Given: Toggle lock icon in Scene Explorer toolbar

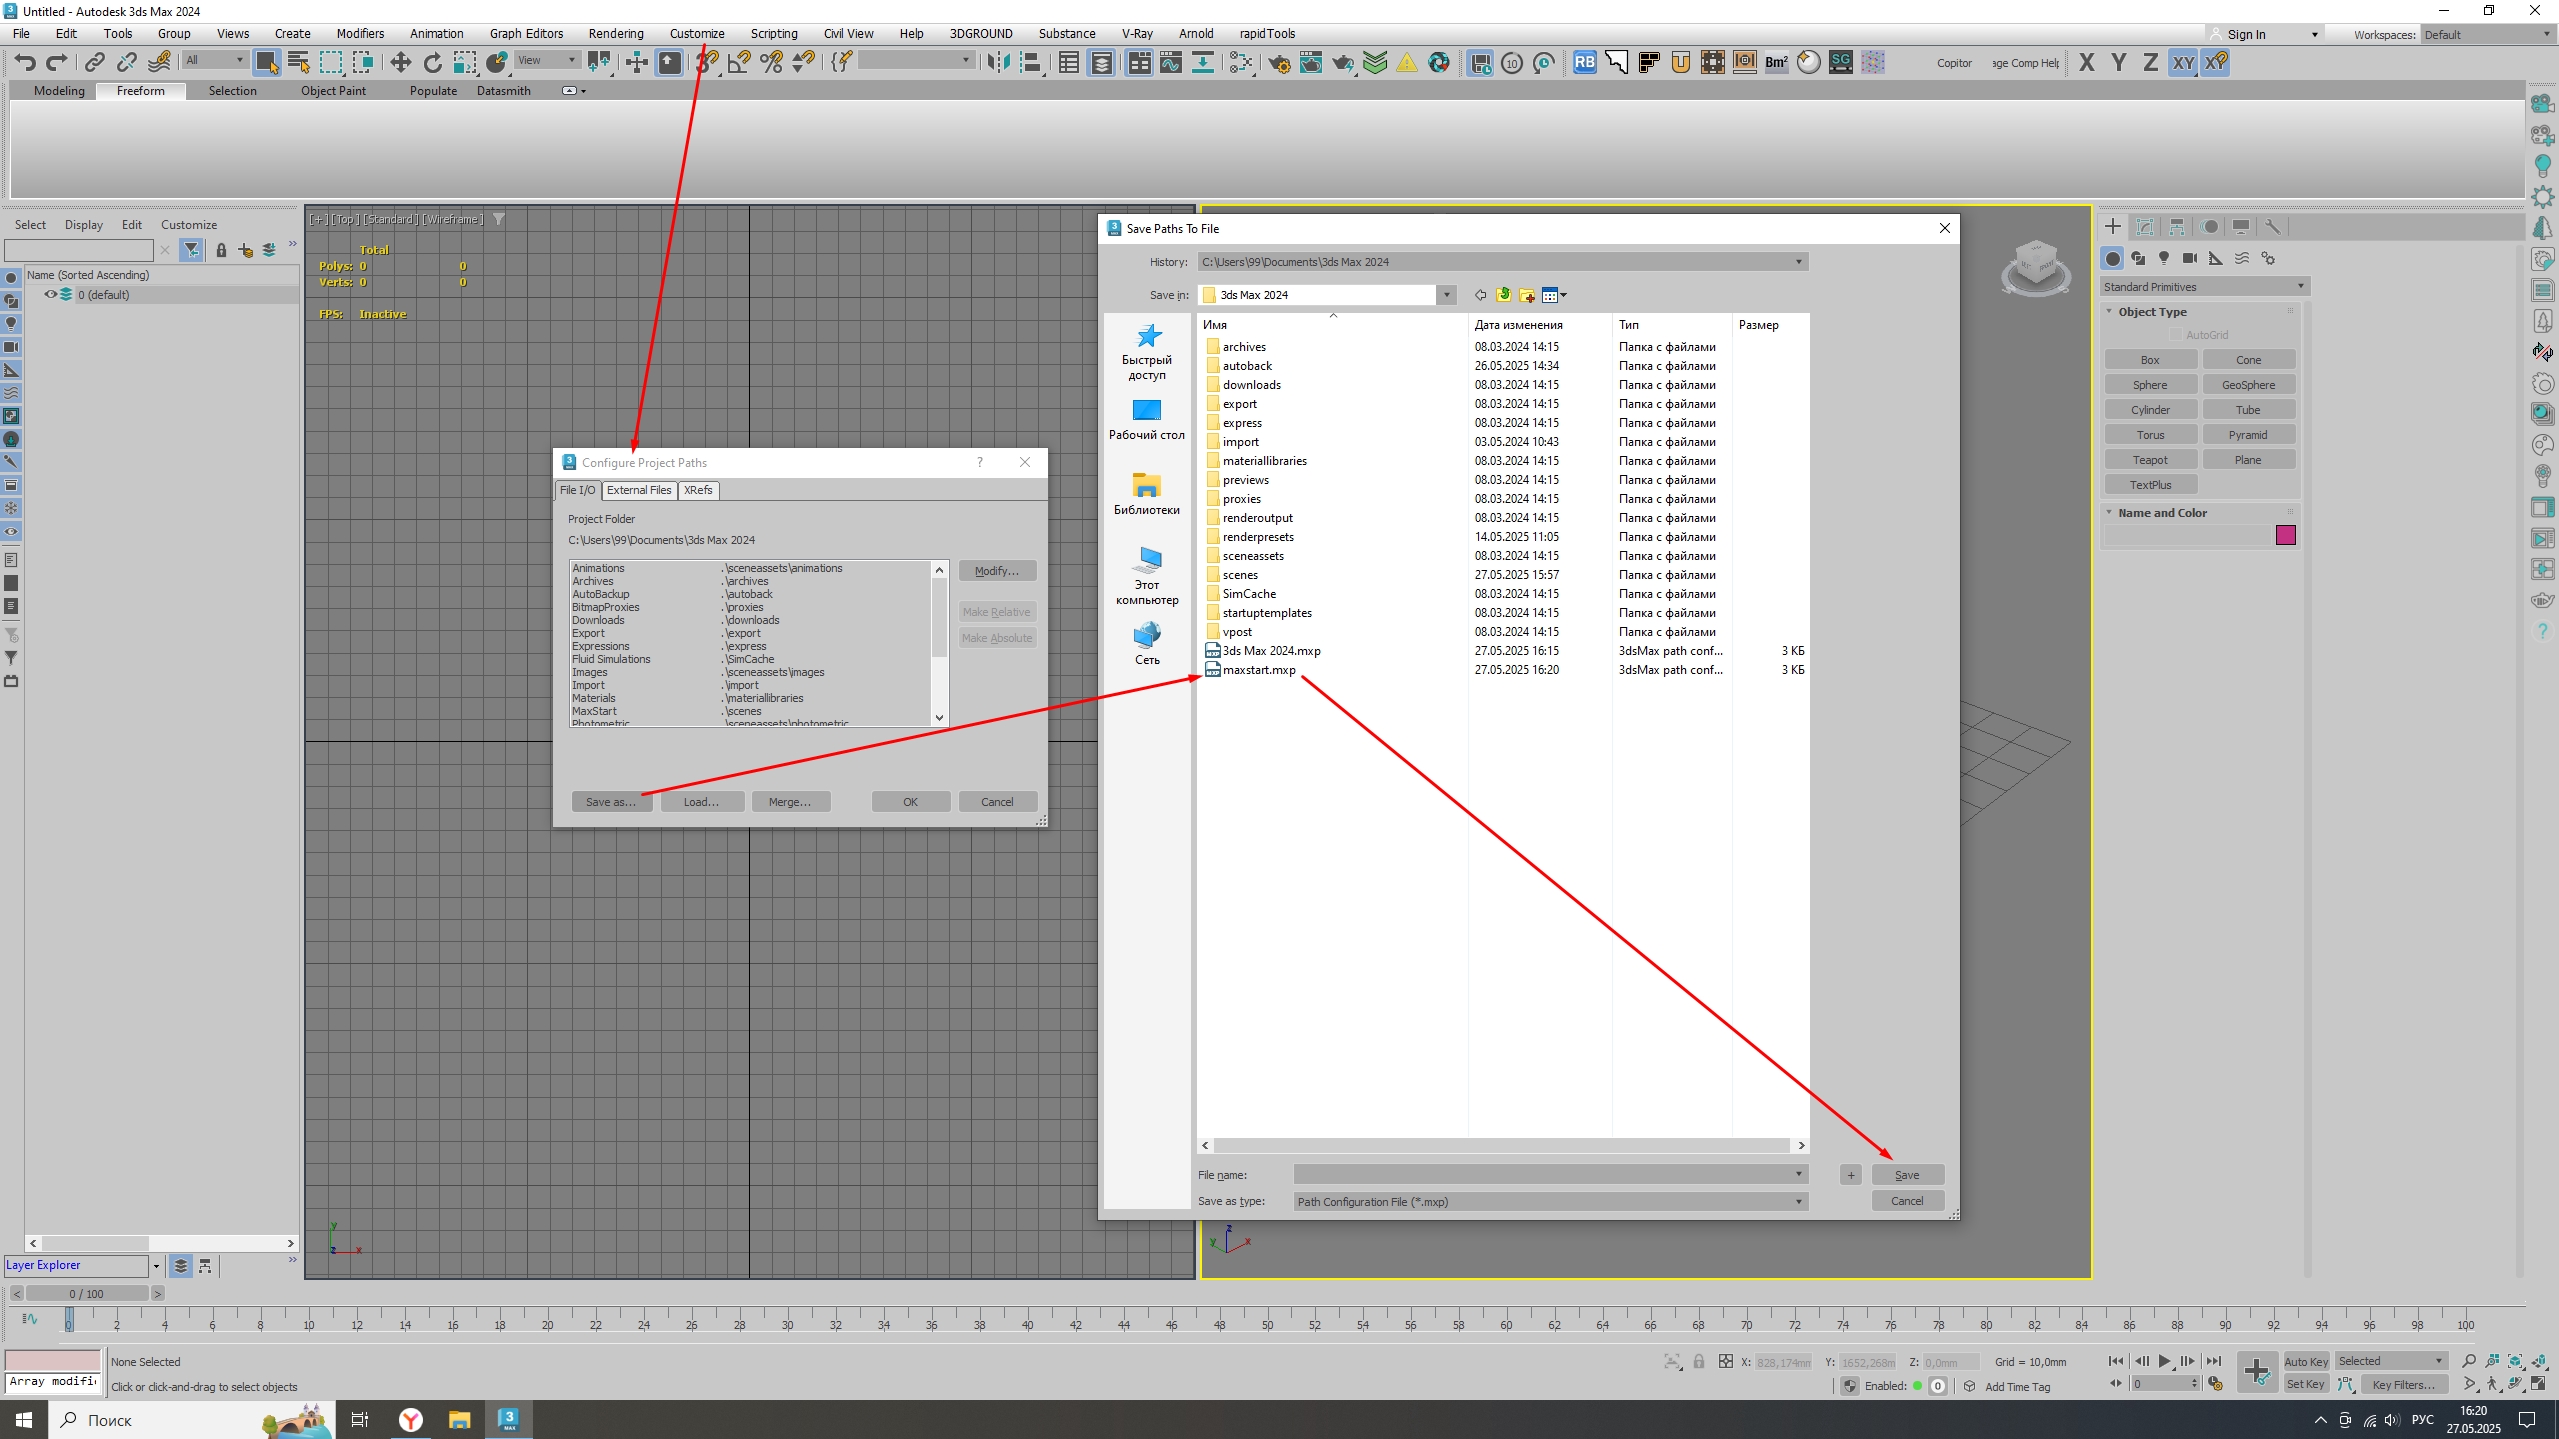Looking at the screenshot, I should pos(221,250).
